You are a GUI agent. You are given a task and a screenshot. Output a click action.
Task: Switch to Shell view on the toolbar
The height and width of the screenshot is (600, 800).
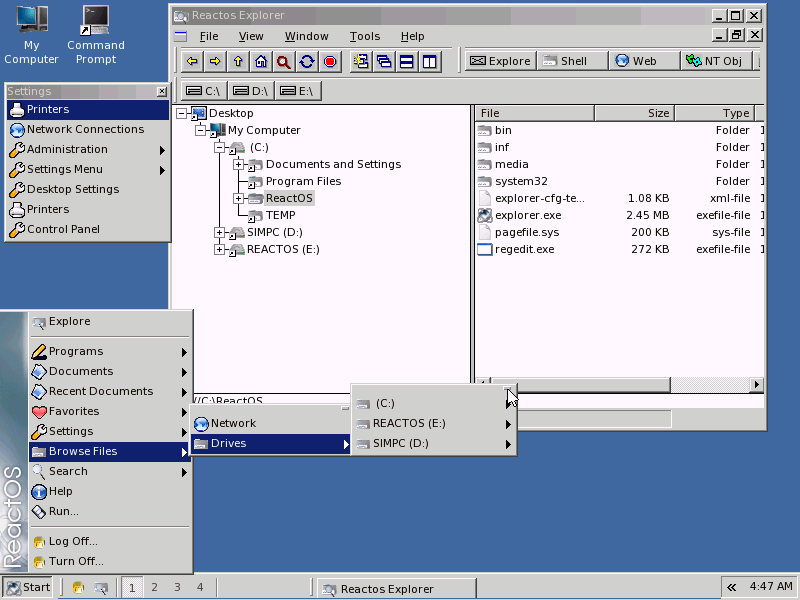pos(565,60)
